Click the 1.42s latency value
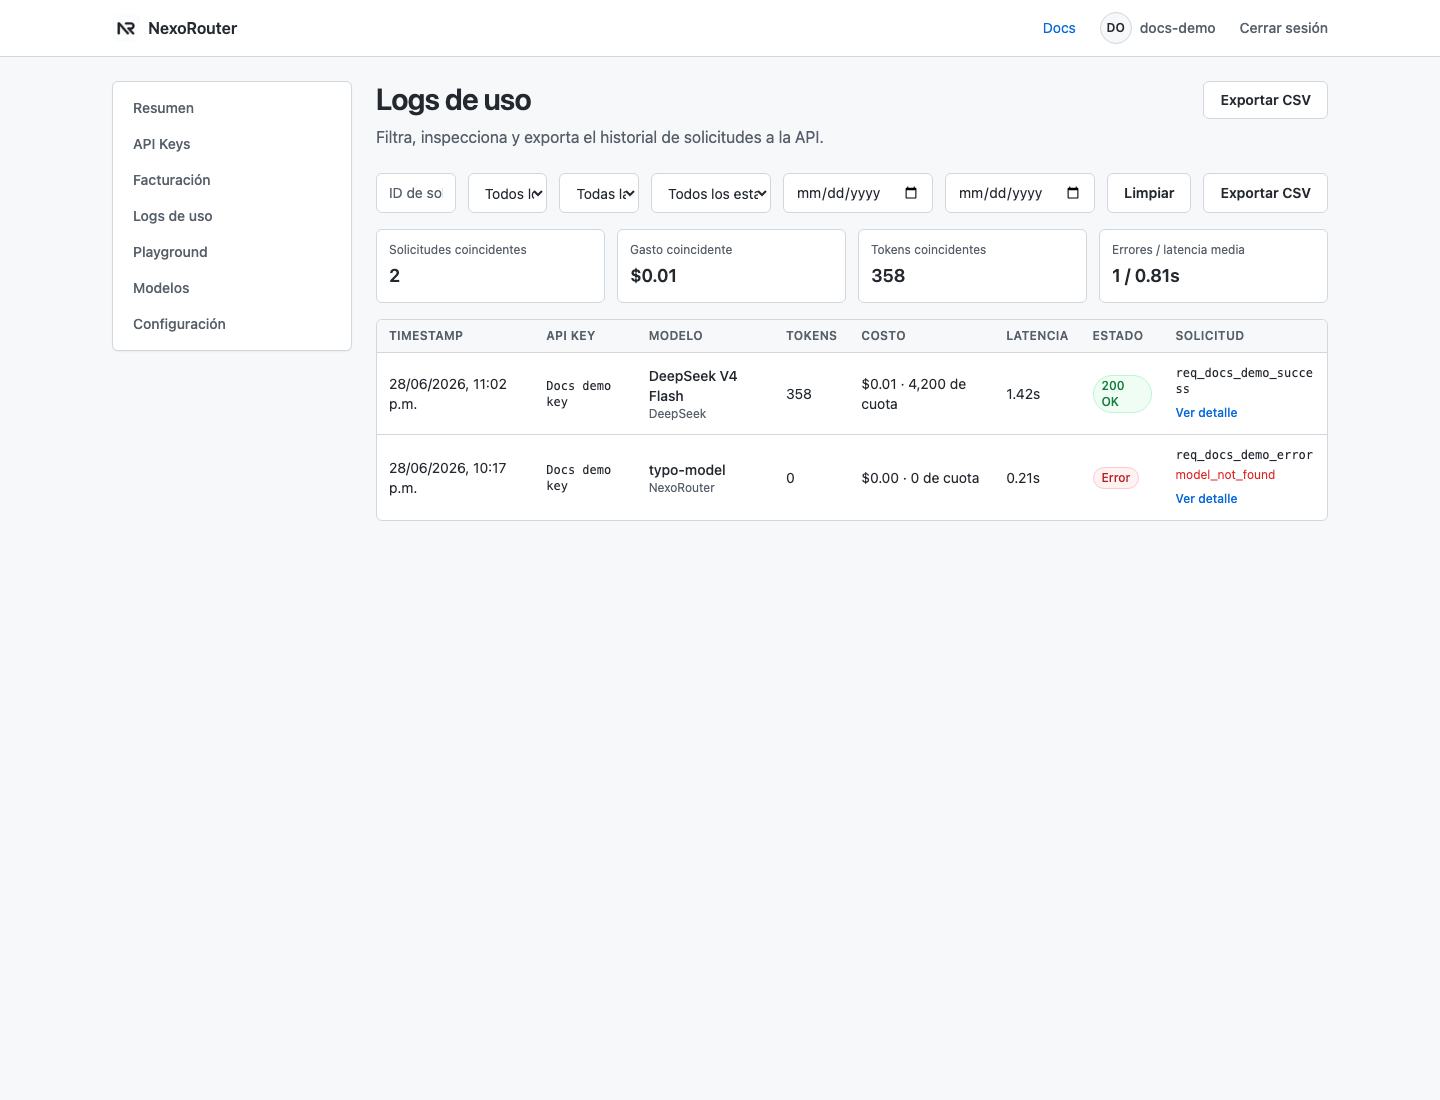This screenshot has height=1100, width=1440. click(x=1023, y=394)
